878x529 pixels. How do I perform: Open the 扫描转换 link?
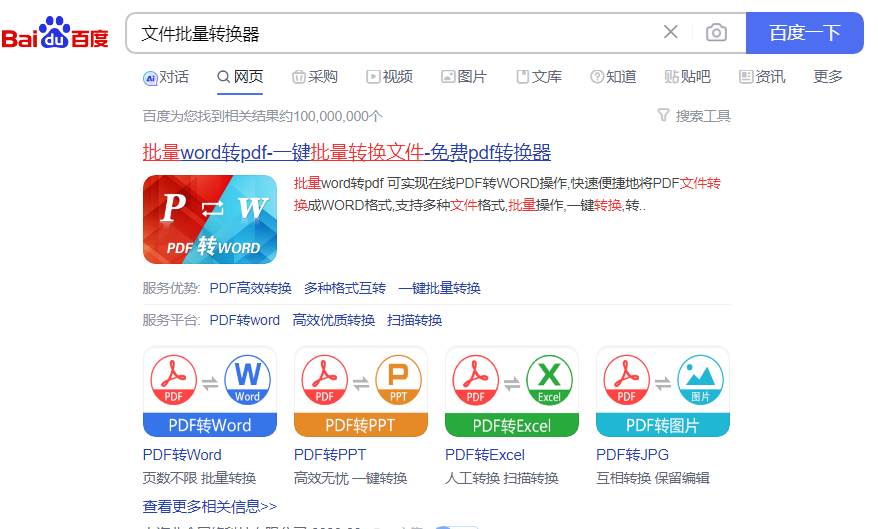[414, 320]
